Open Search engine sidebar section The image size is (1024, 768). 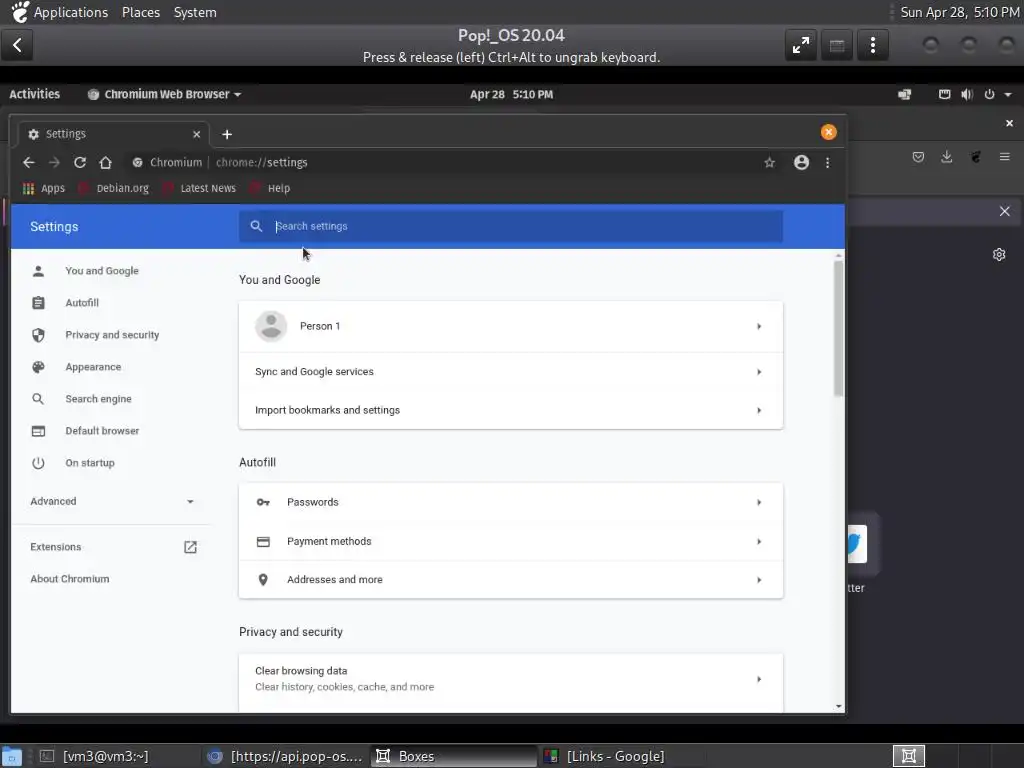[x=98, y=399]
